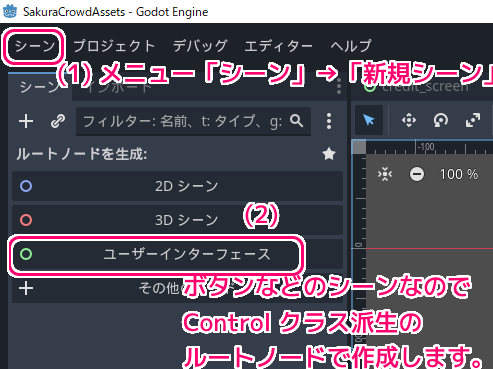Zoom out with the minus button
493x369 pixels.
417,174
